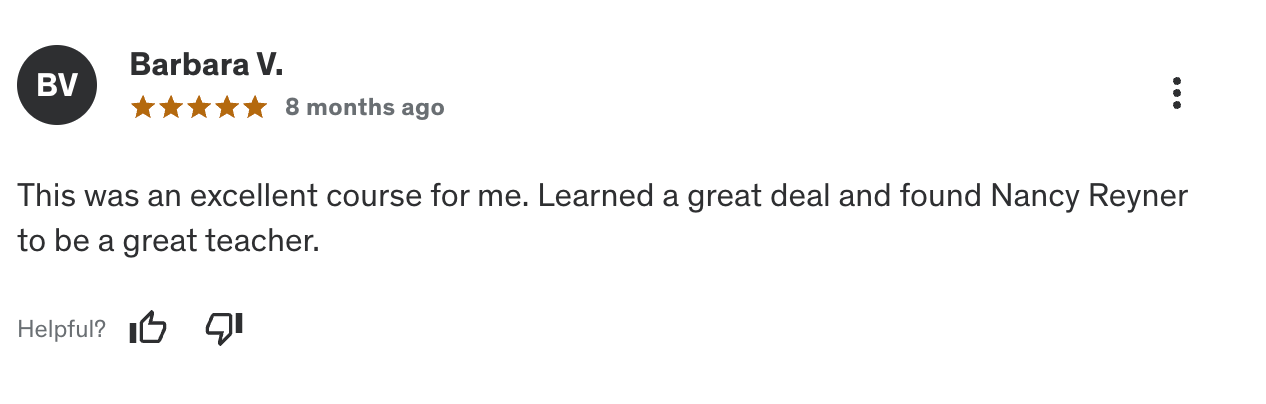Viewport: 1266px width, 404px height.
Task: Click the fourth star in the rating
Action: tap(227, 107)
